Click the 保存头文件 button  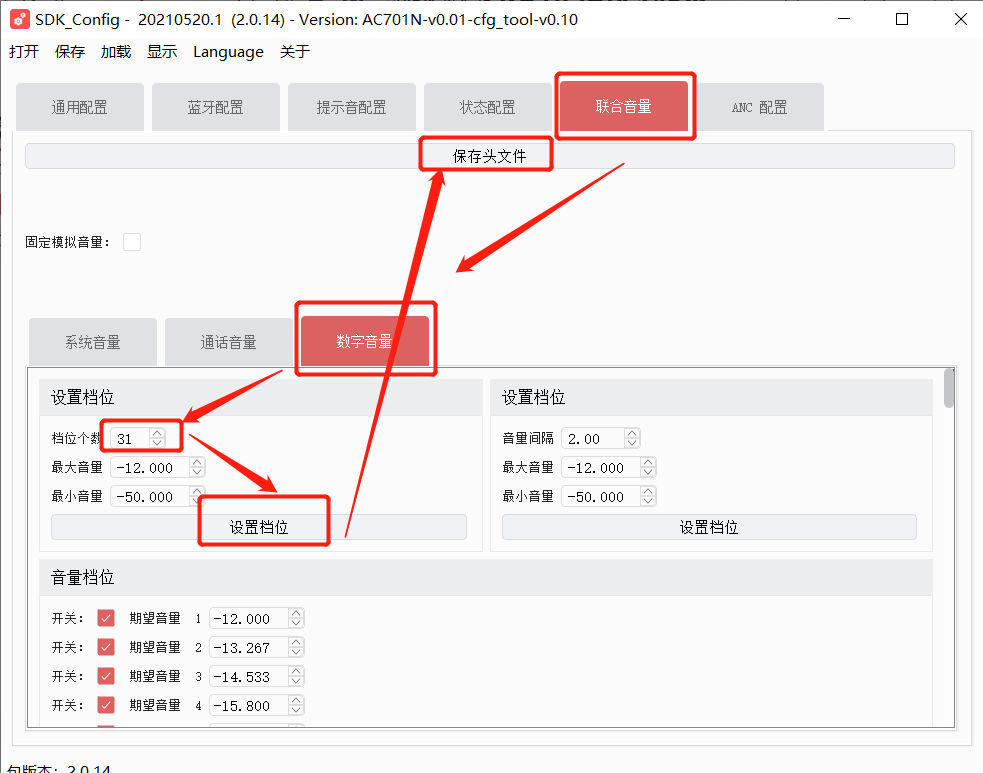click(490, 156)
